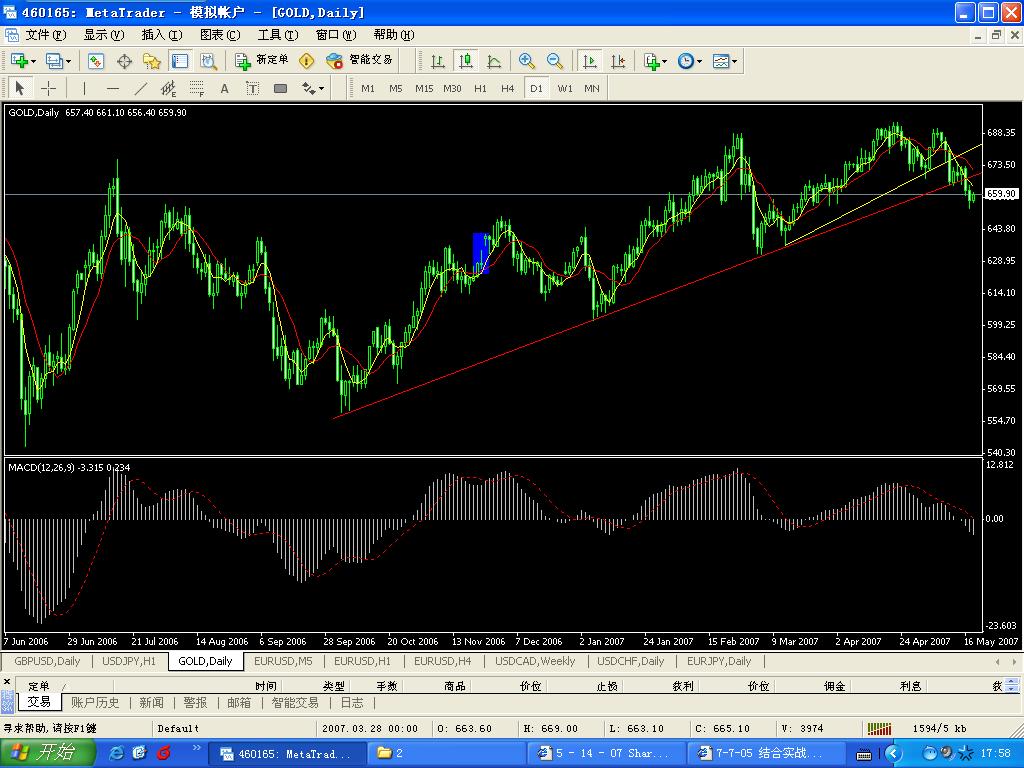
Task: Click the 开始 Start button
Action: (47, 753)
